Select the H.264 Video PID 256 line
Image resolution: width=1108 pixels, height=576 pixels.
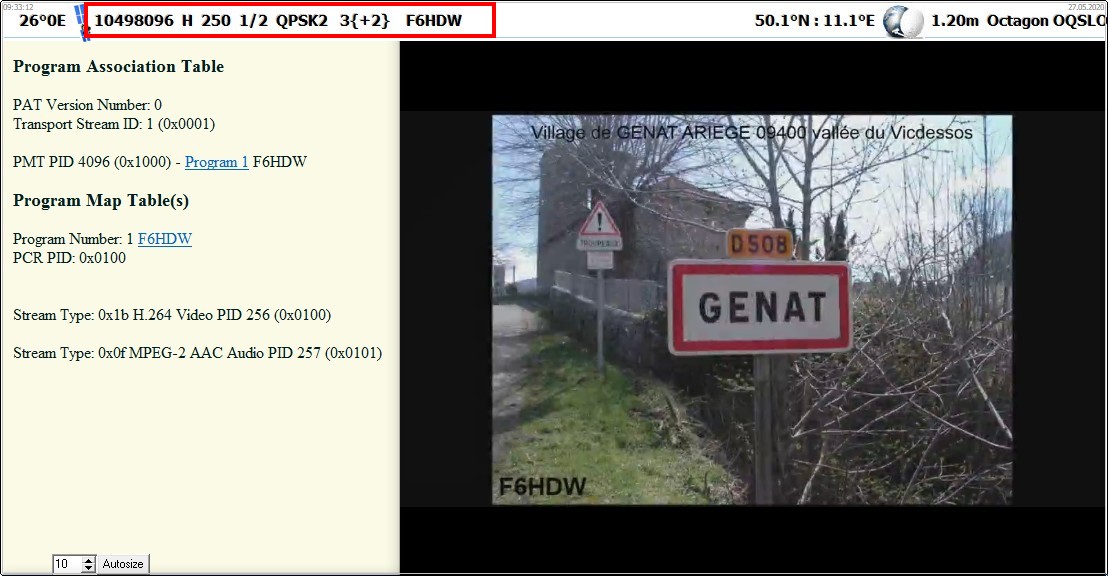coord(172,315)
